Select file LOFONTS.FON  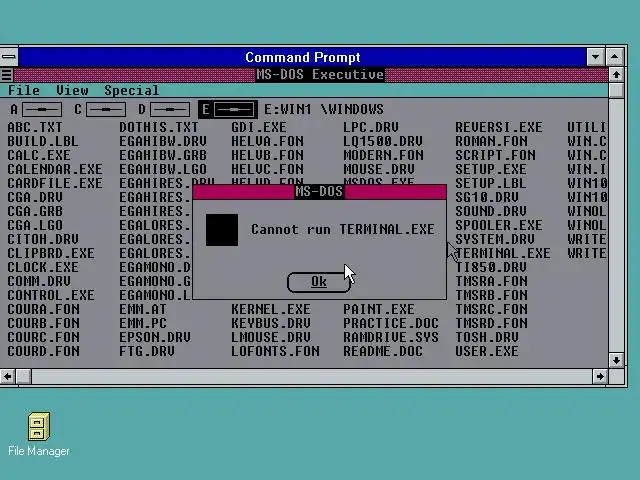point(275,351)
